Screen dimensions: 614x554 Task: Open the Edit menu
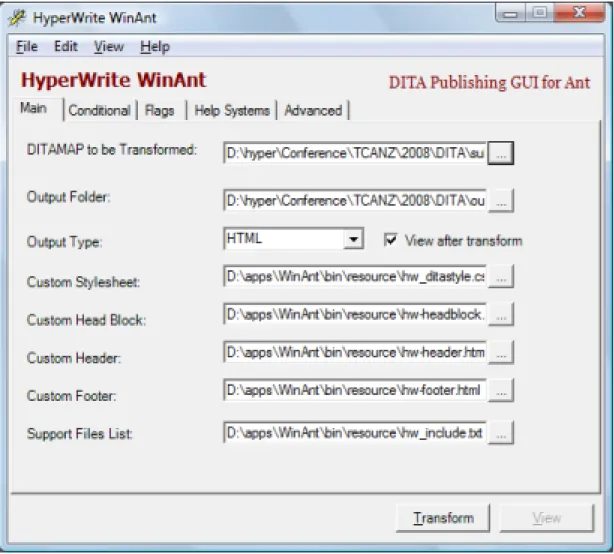pyautogui.click(x=65, y=47)
